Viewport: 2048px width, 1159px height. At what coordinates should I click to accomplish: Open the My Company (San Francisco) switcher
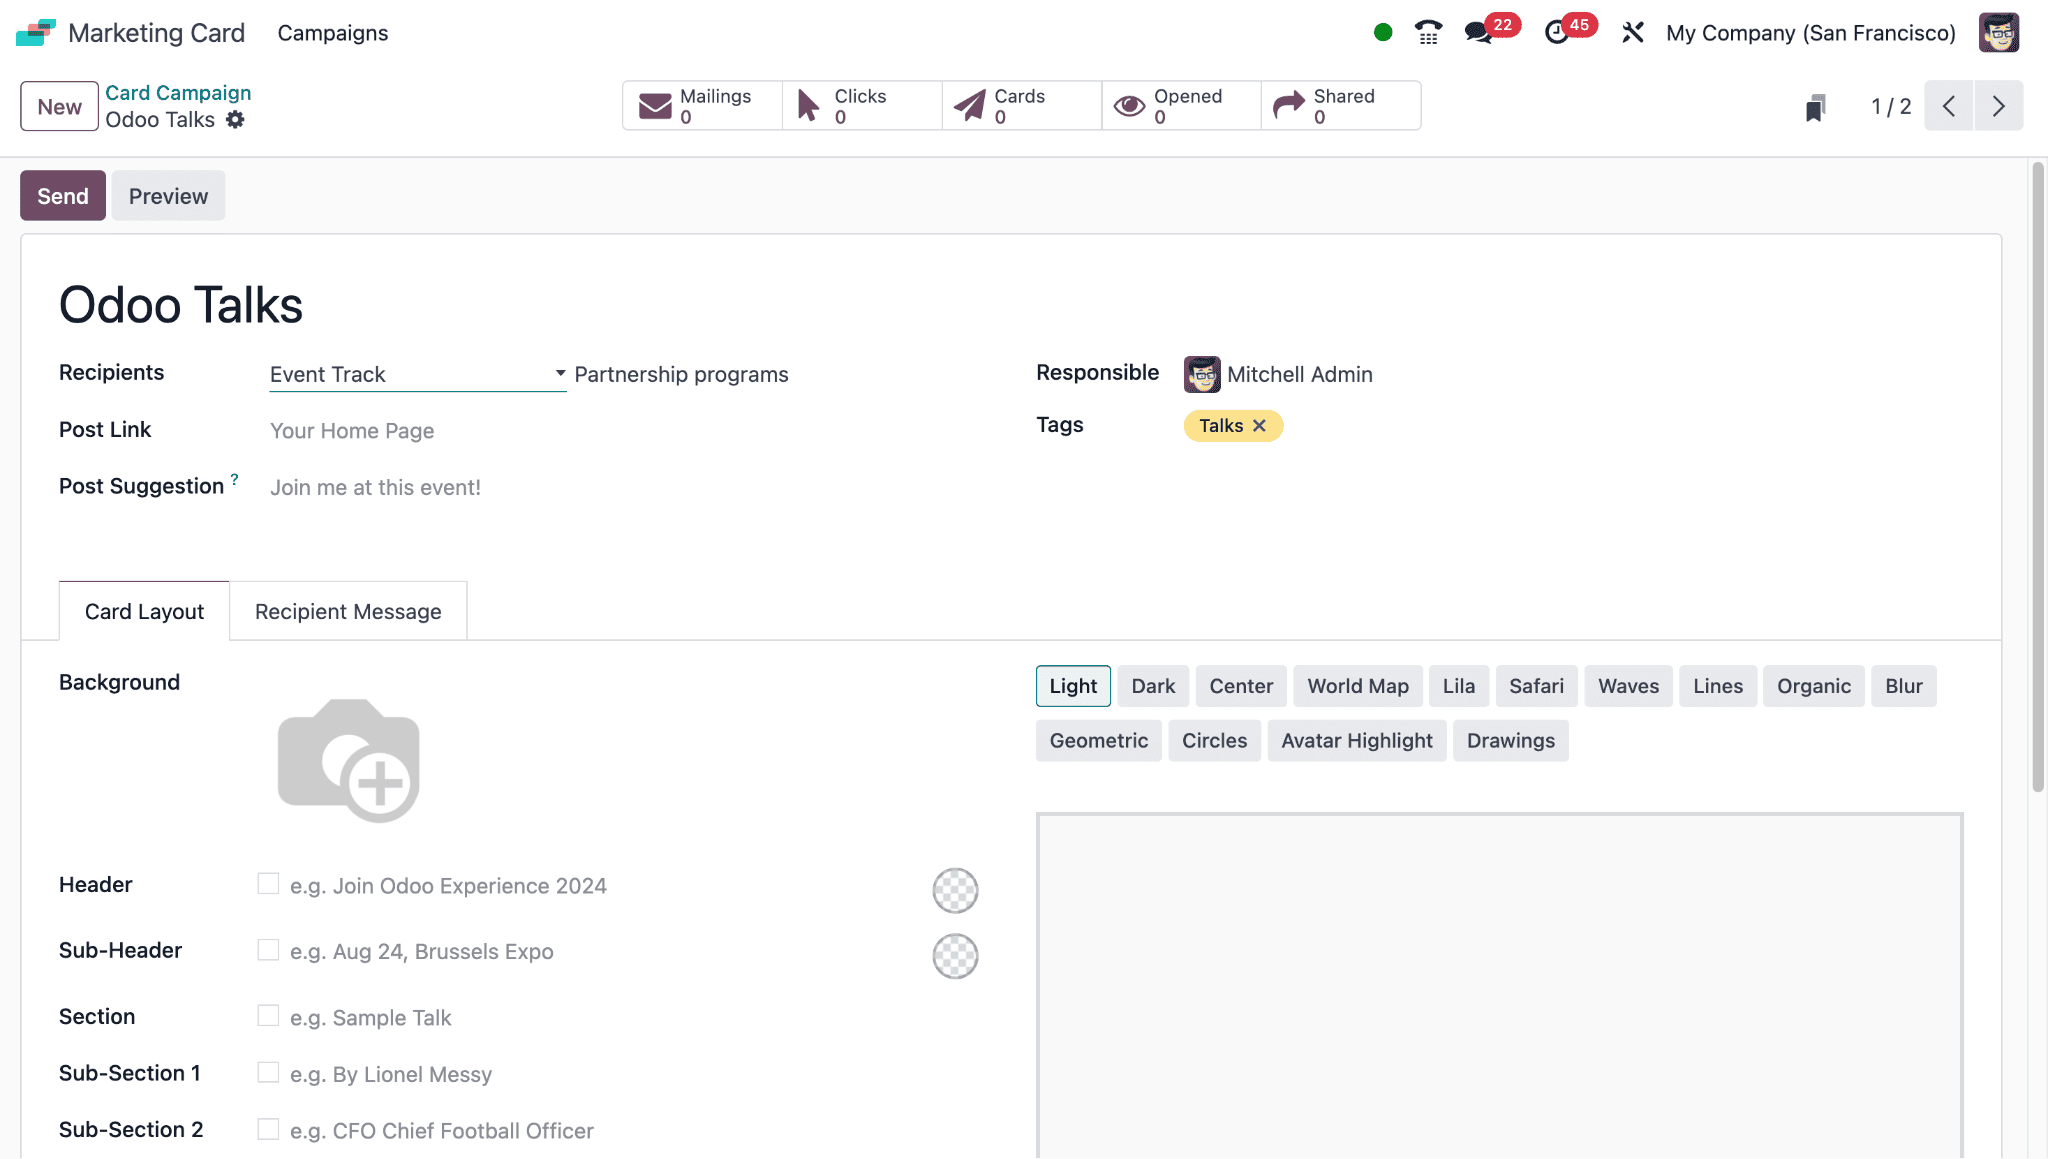click(1810, 33)
